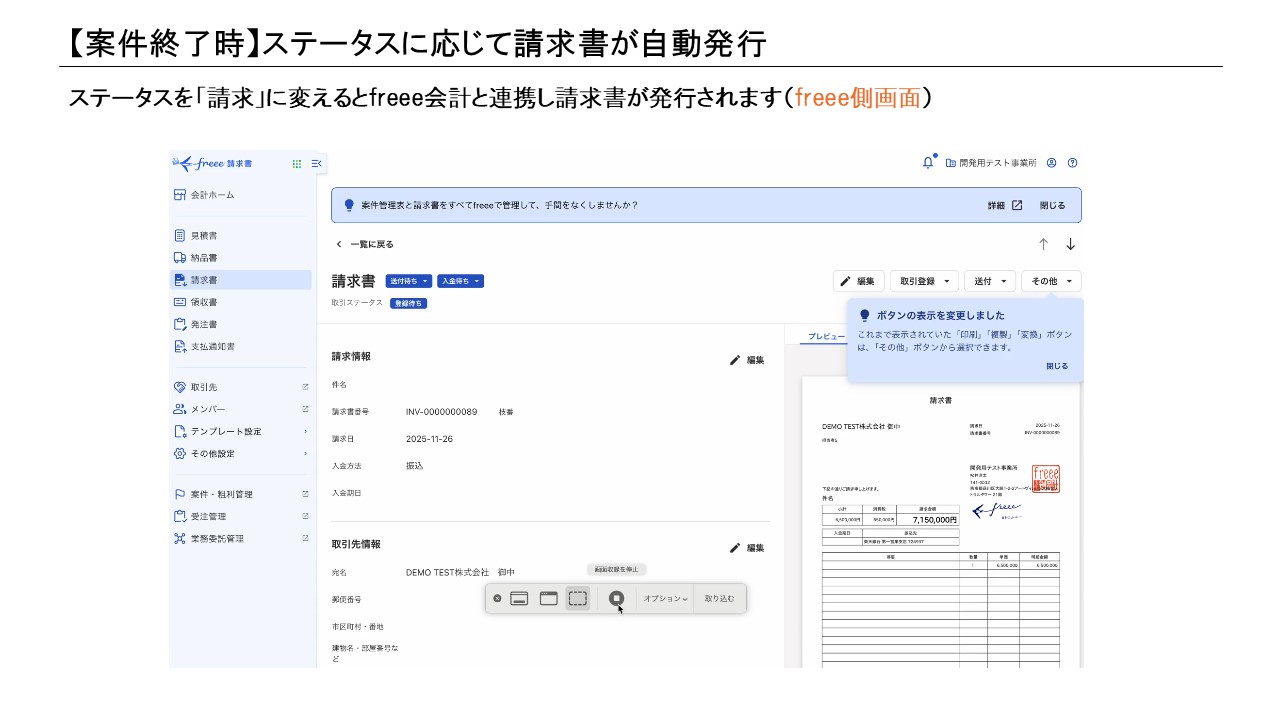Viewport: 1280px width, 720px height.
Task: Switch capture mode to window recording
Action: click(549, 597)
